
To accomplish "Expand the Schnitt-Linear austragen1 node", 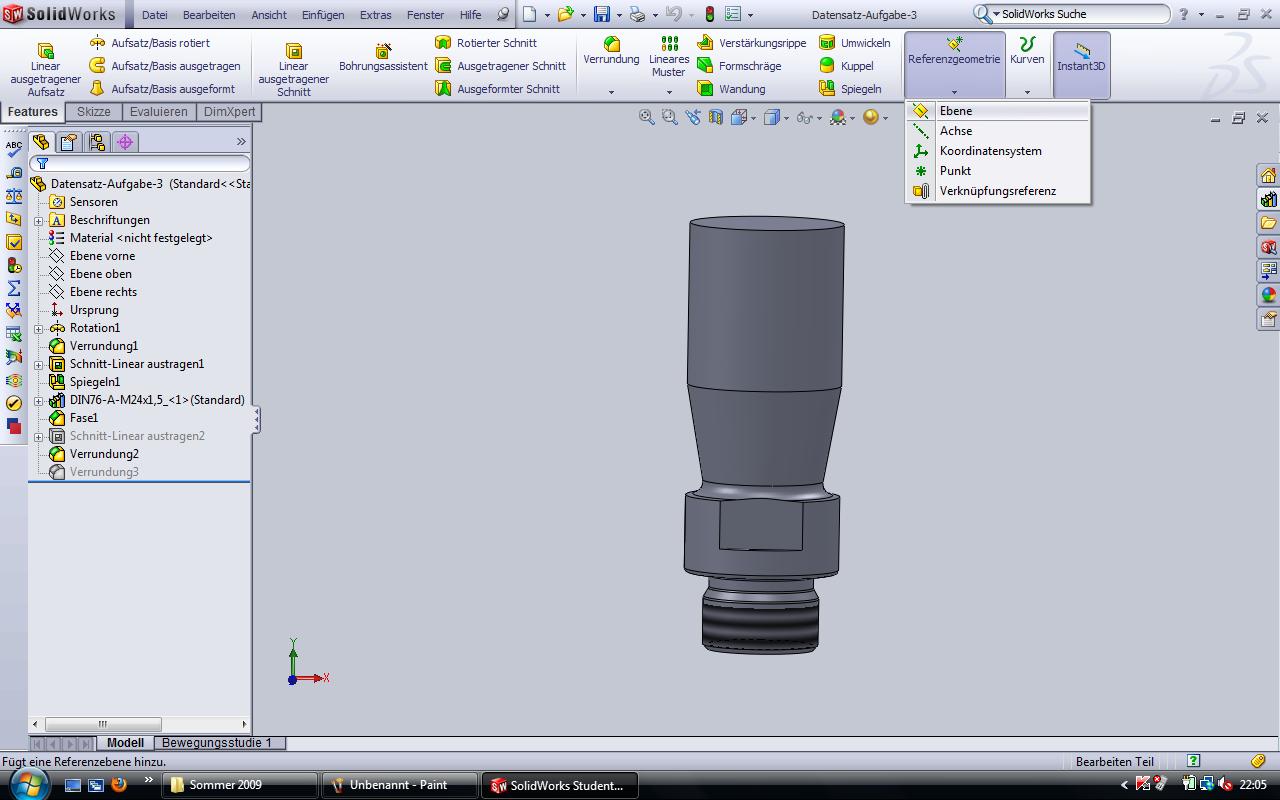I will pyautogui.click(x=39, y=365).
